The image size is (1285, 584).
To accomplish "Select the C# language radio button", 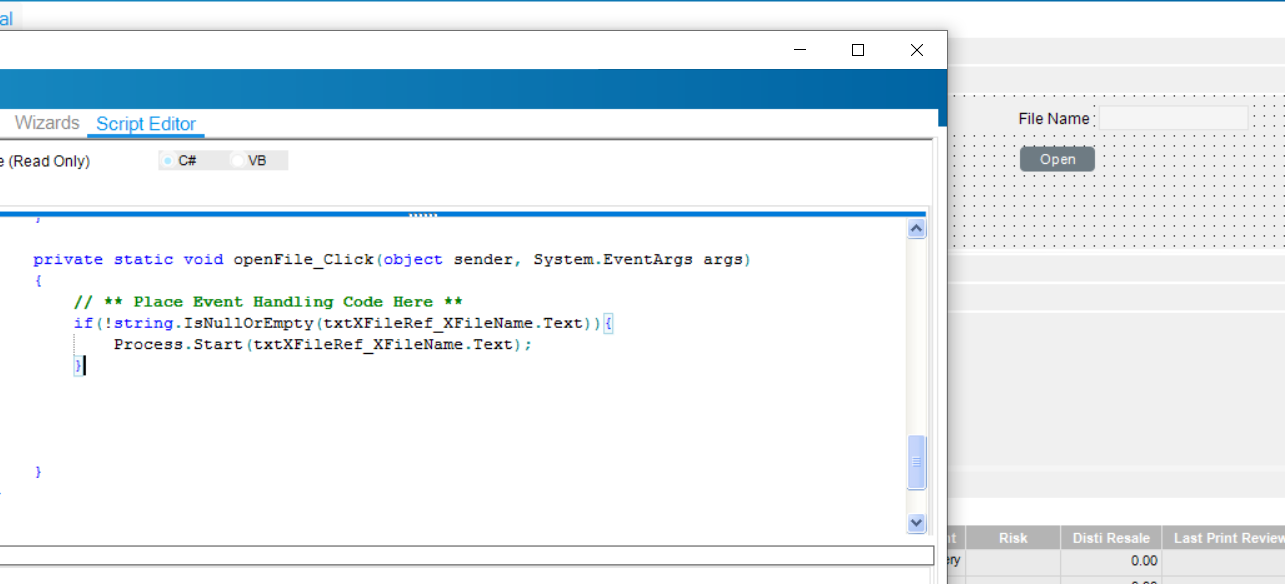I will click(x=168, y=160).
